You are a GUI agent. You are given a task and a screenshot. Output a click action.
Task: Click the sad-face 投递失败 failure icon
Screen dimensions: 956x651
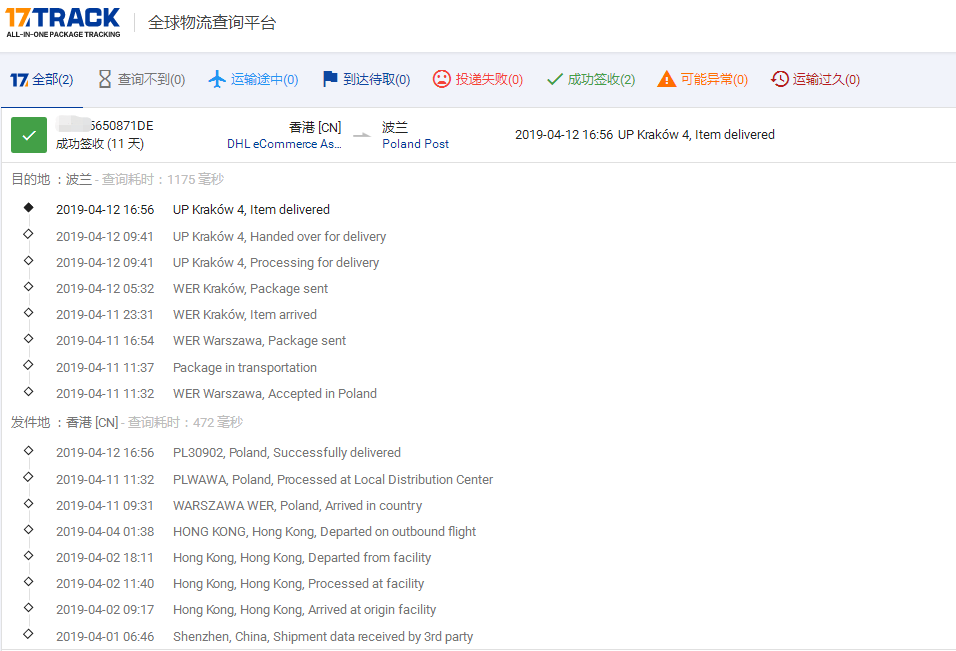(440, 78)
